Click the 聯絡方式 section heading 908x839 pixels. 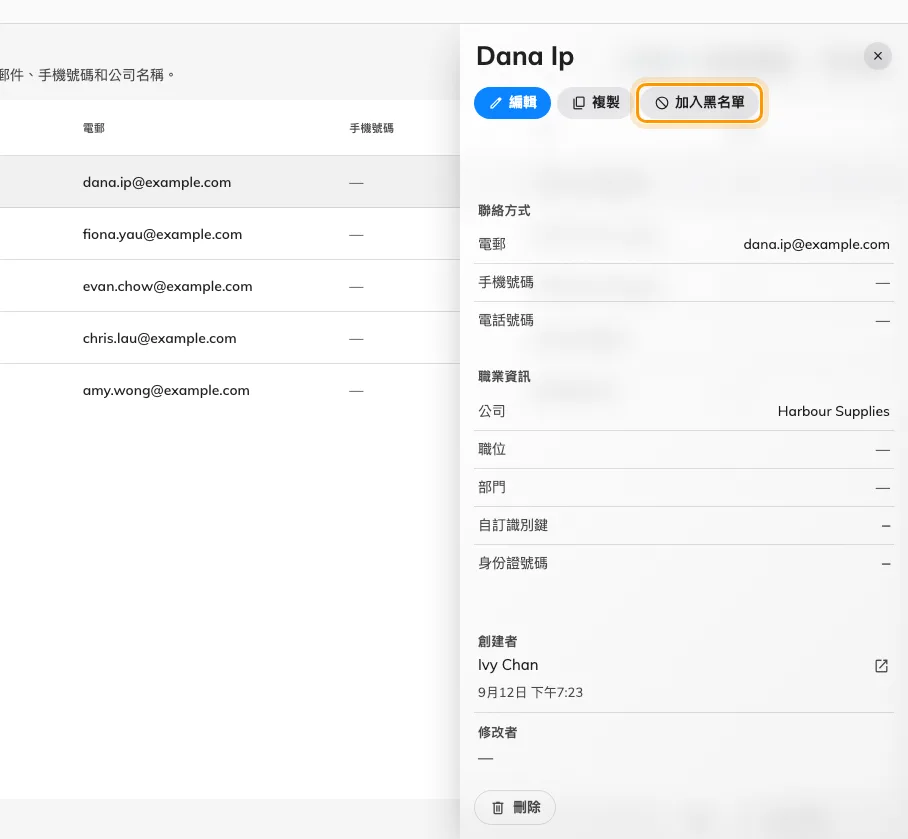point(504,210)
